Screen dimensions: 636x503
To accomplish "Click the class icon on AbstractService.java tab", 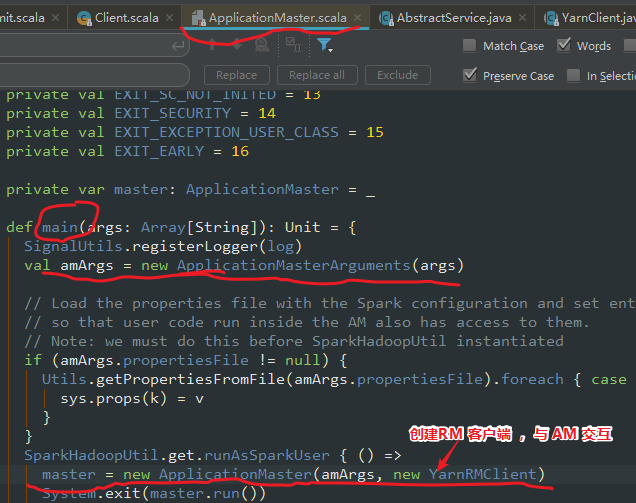I will pyautogui.click(x=386, y=18).
